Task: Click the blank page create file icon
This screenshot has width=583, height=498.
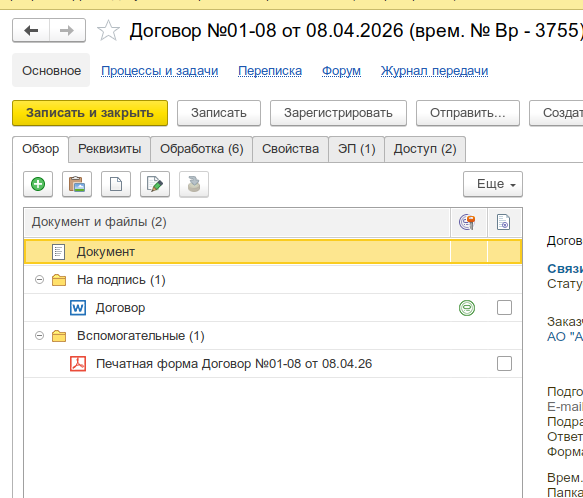Action: 116,184
